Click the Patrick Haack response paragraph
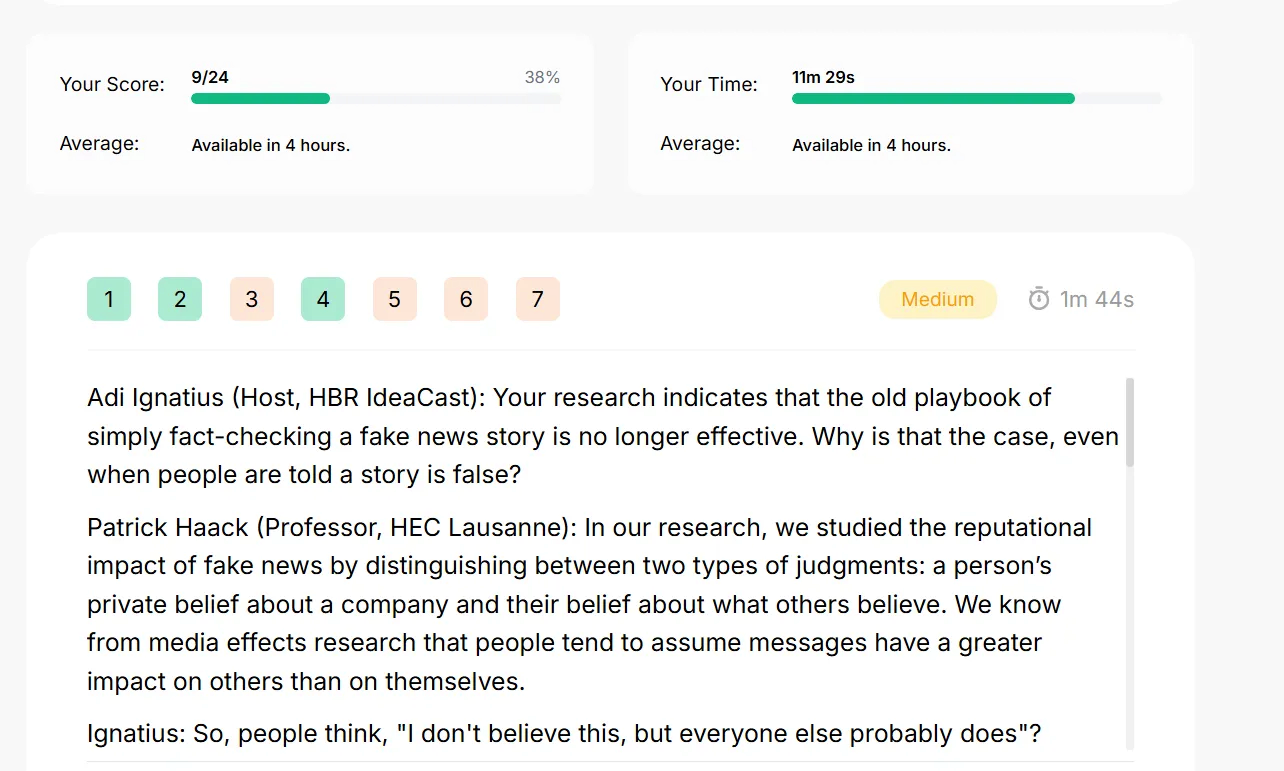Screen dimensions: 1284x771 coord(590,604)
